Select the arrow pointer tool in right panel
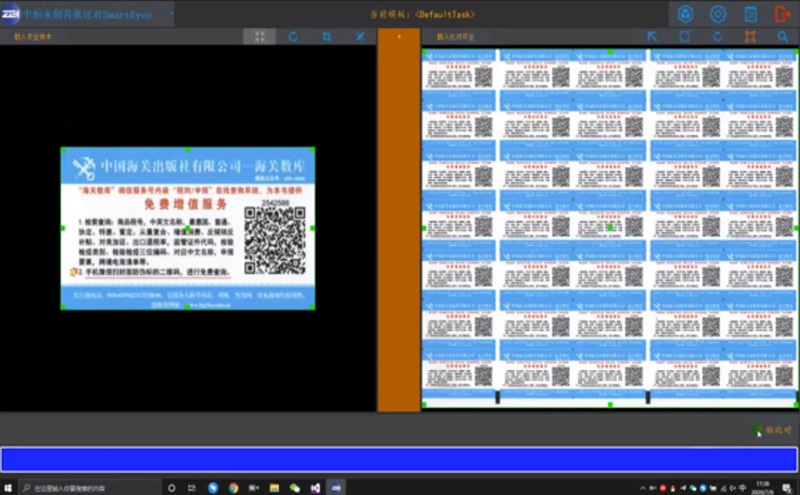This screenshot has height=495, width=800. pos(652,36)
